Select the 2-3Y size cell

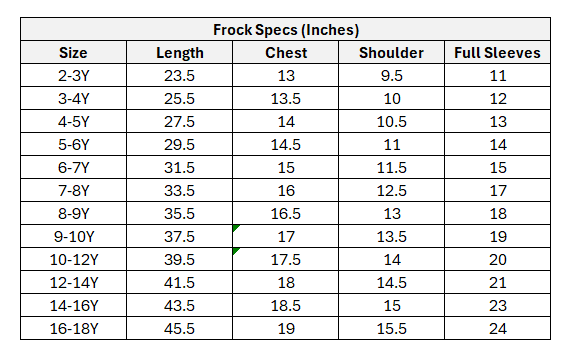click(x=73, y=75)
